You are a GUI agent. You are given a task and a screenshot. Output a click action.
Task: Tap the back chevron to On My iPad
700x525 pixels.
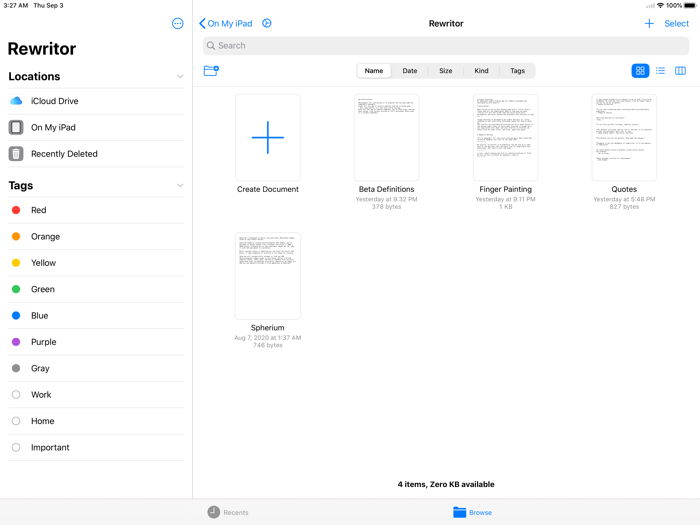click(202, 23)
